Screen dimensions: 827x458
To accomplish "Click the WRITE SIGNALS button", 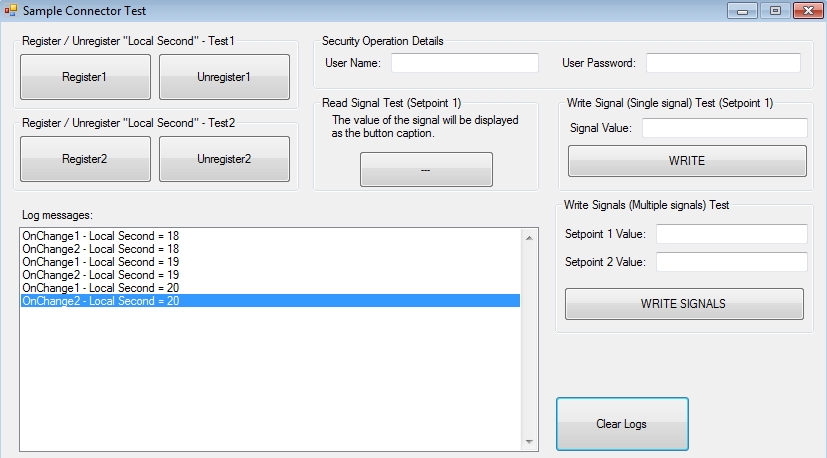I will point(684,304).
